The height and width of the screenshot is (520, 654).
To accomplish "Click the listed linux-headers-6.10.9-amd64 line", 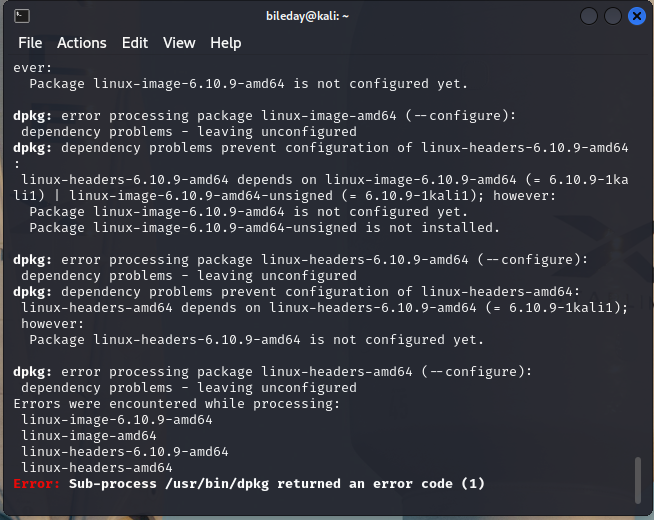I will (125, 452).
